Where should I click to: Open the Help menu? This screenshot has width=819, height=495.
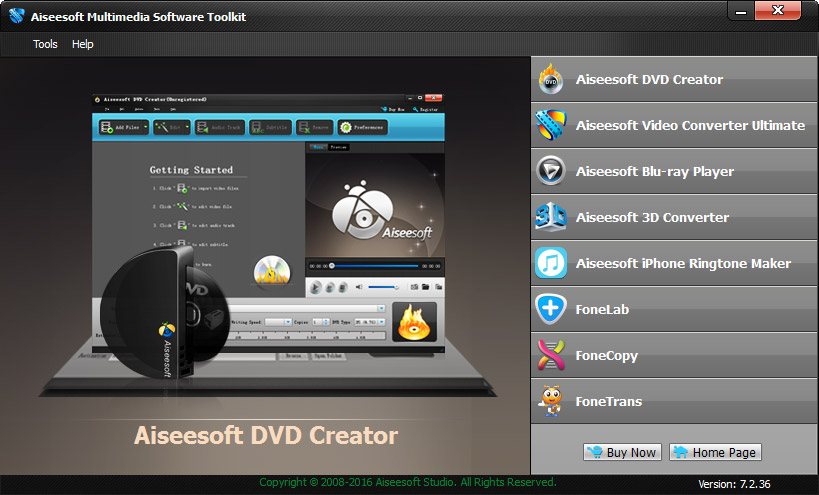(83, 44)
